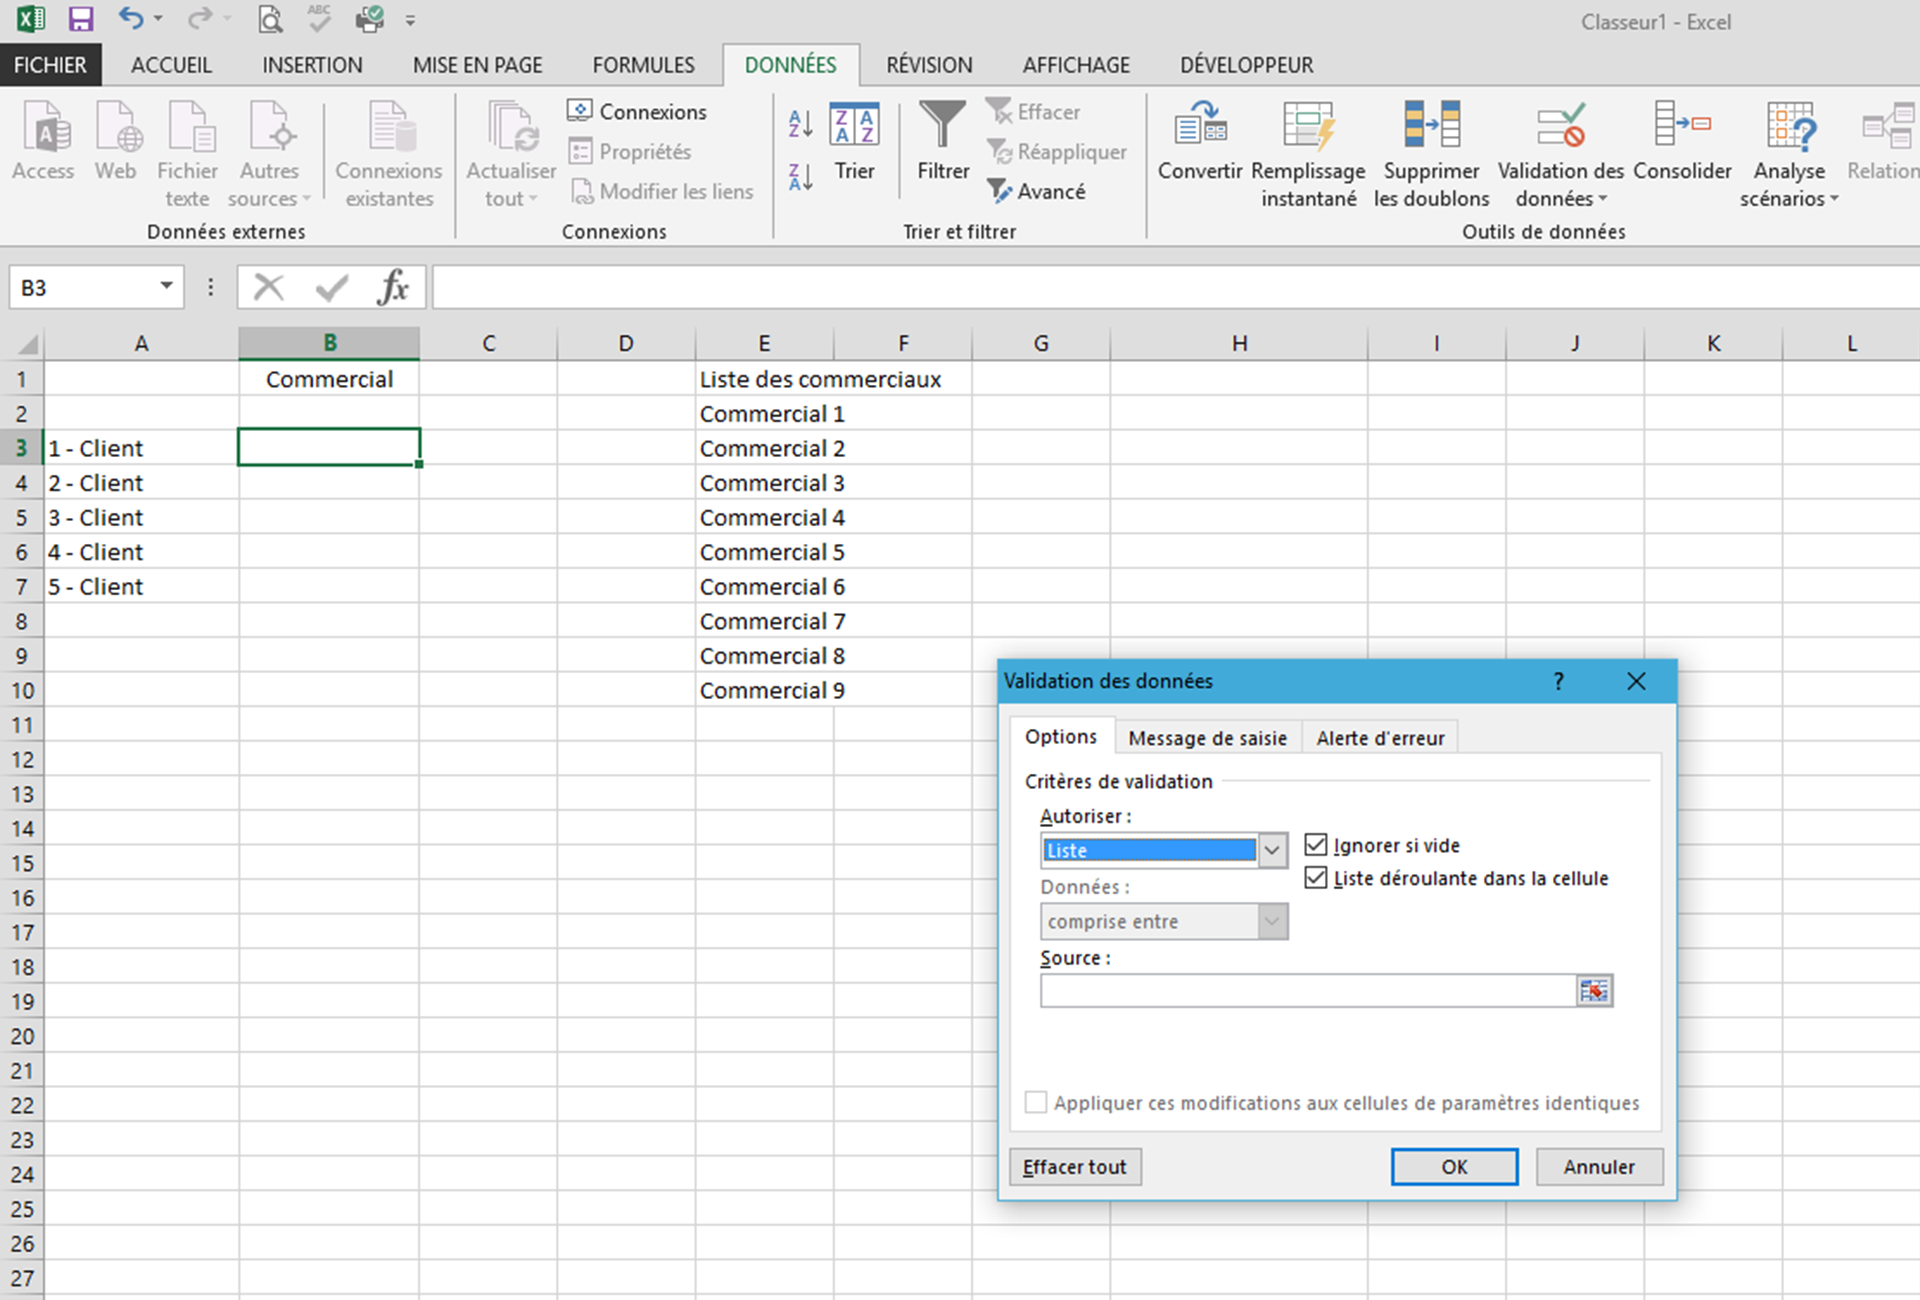Sort A to Z ascending icon

click(800, 124)
